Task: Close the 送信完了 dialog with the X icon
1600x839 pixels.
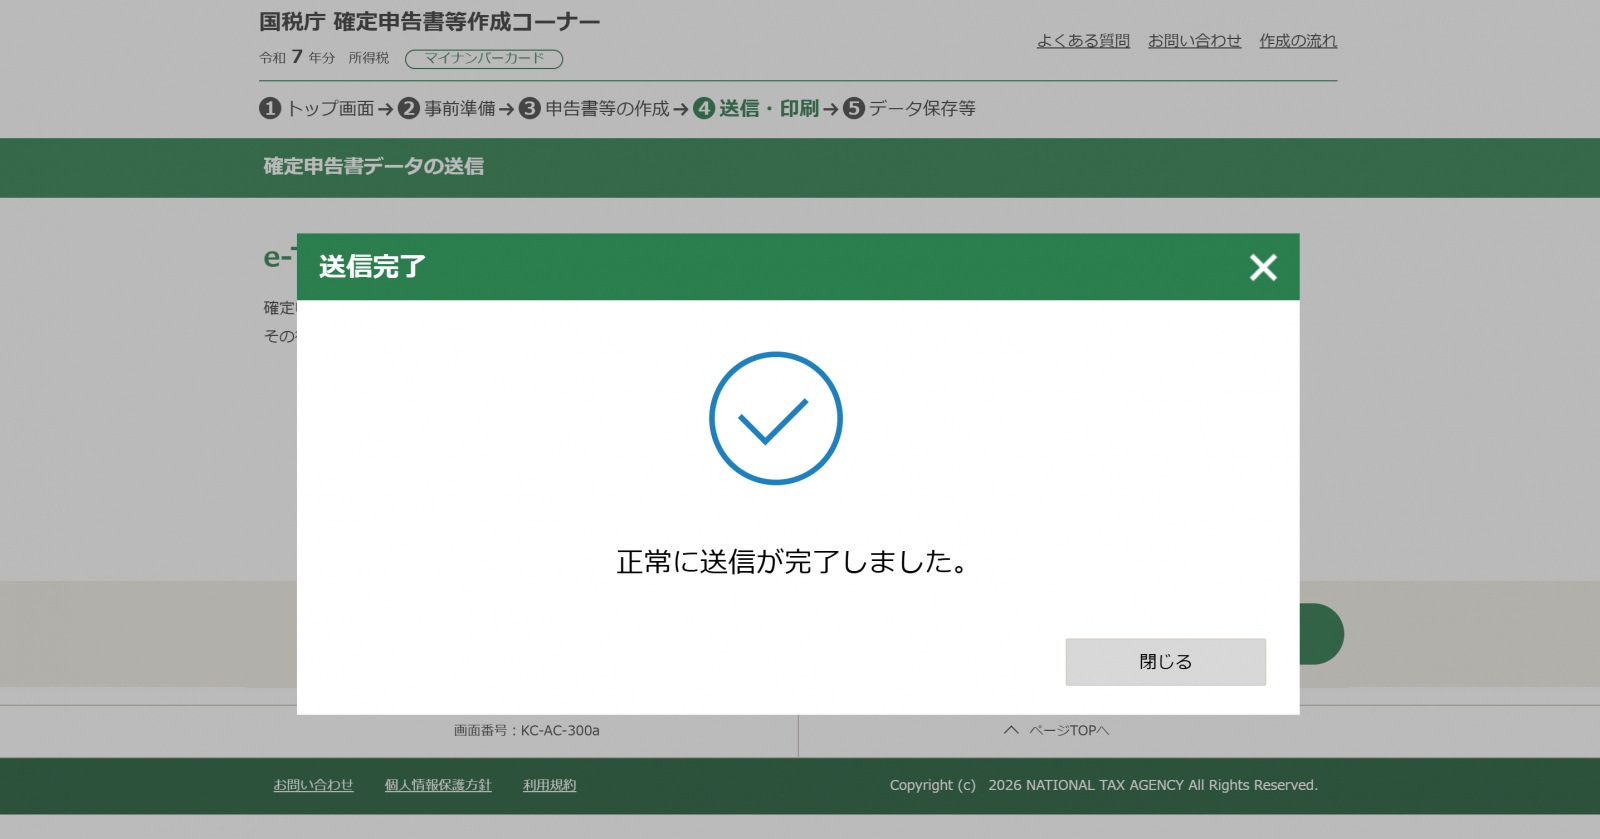Action: pyautogui.click(x=1263, y=267)
